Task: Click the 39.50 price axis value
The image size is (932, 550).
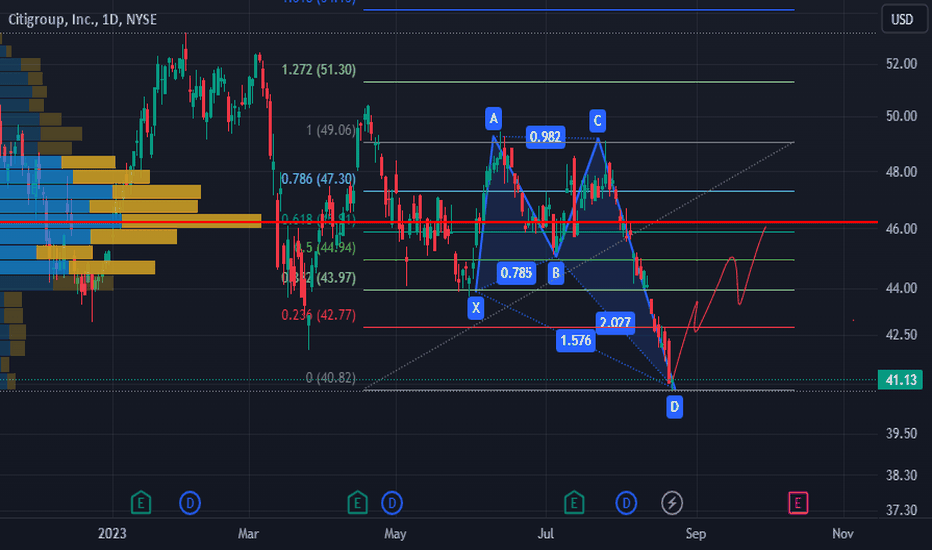Action: [901, 433]
